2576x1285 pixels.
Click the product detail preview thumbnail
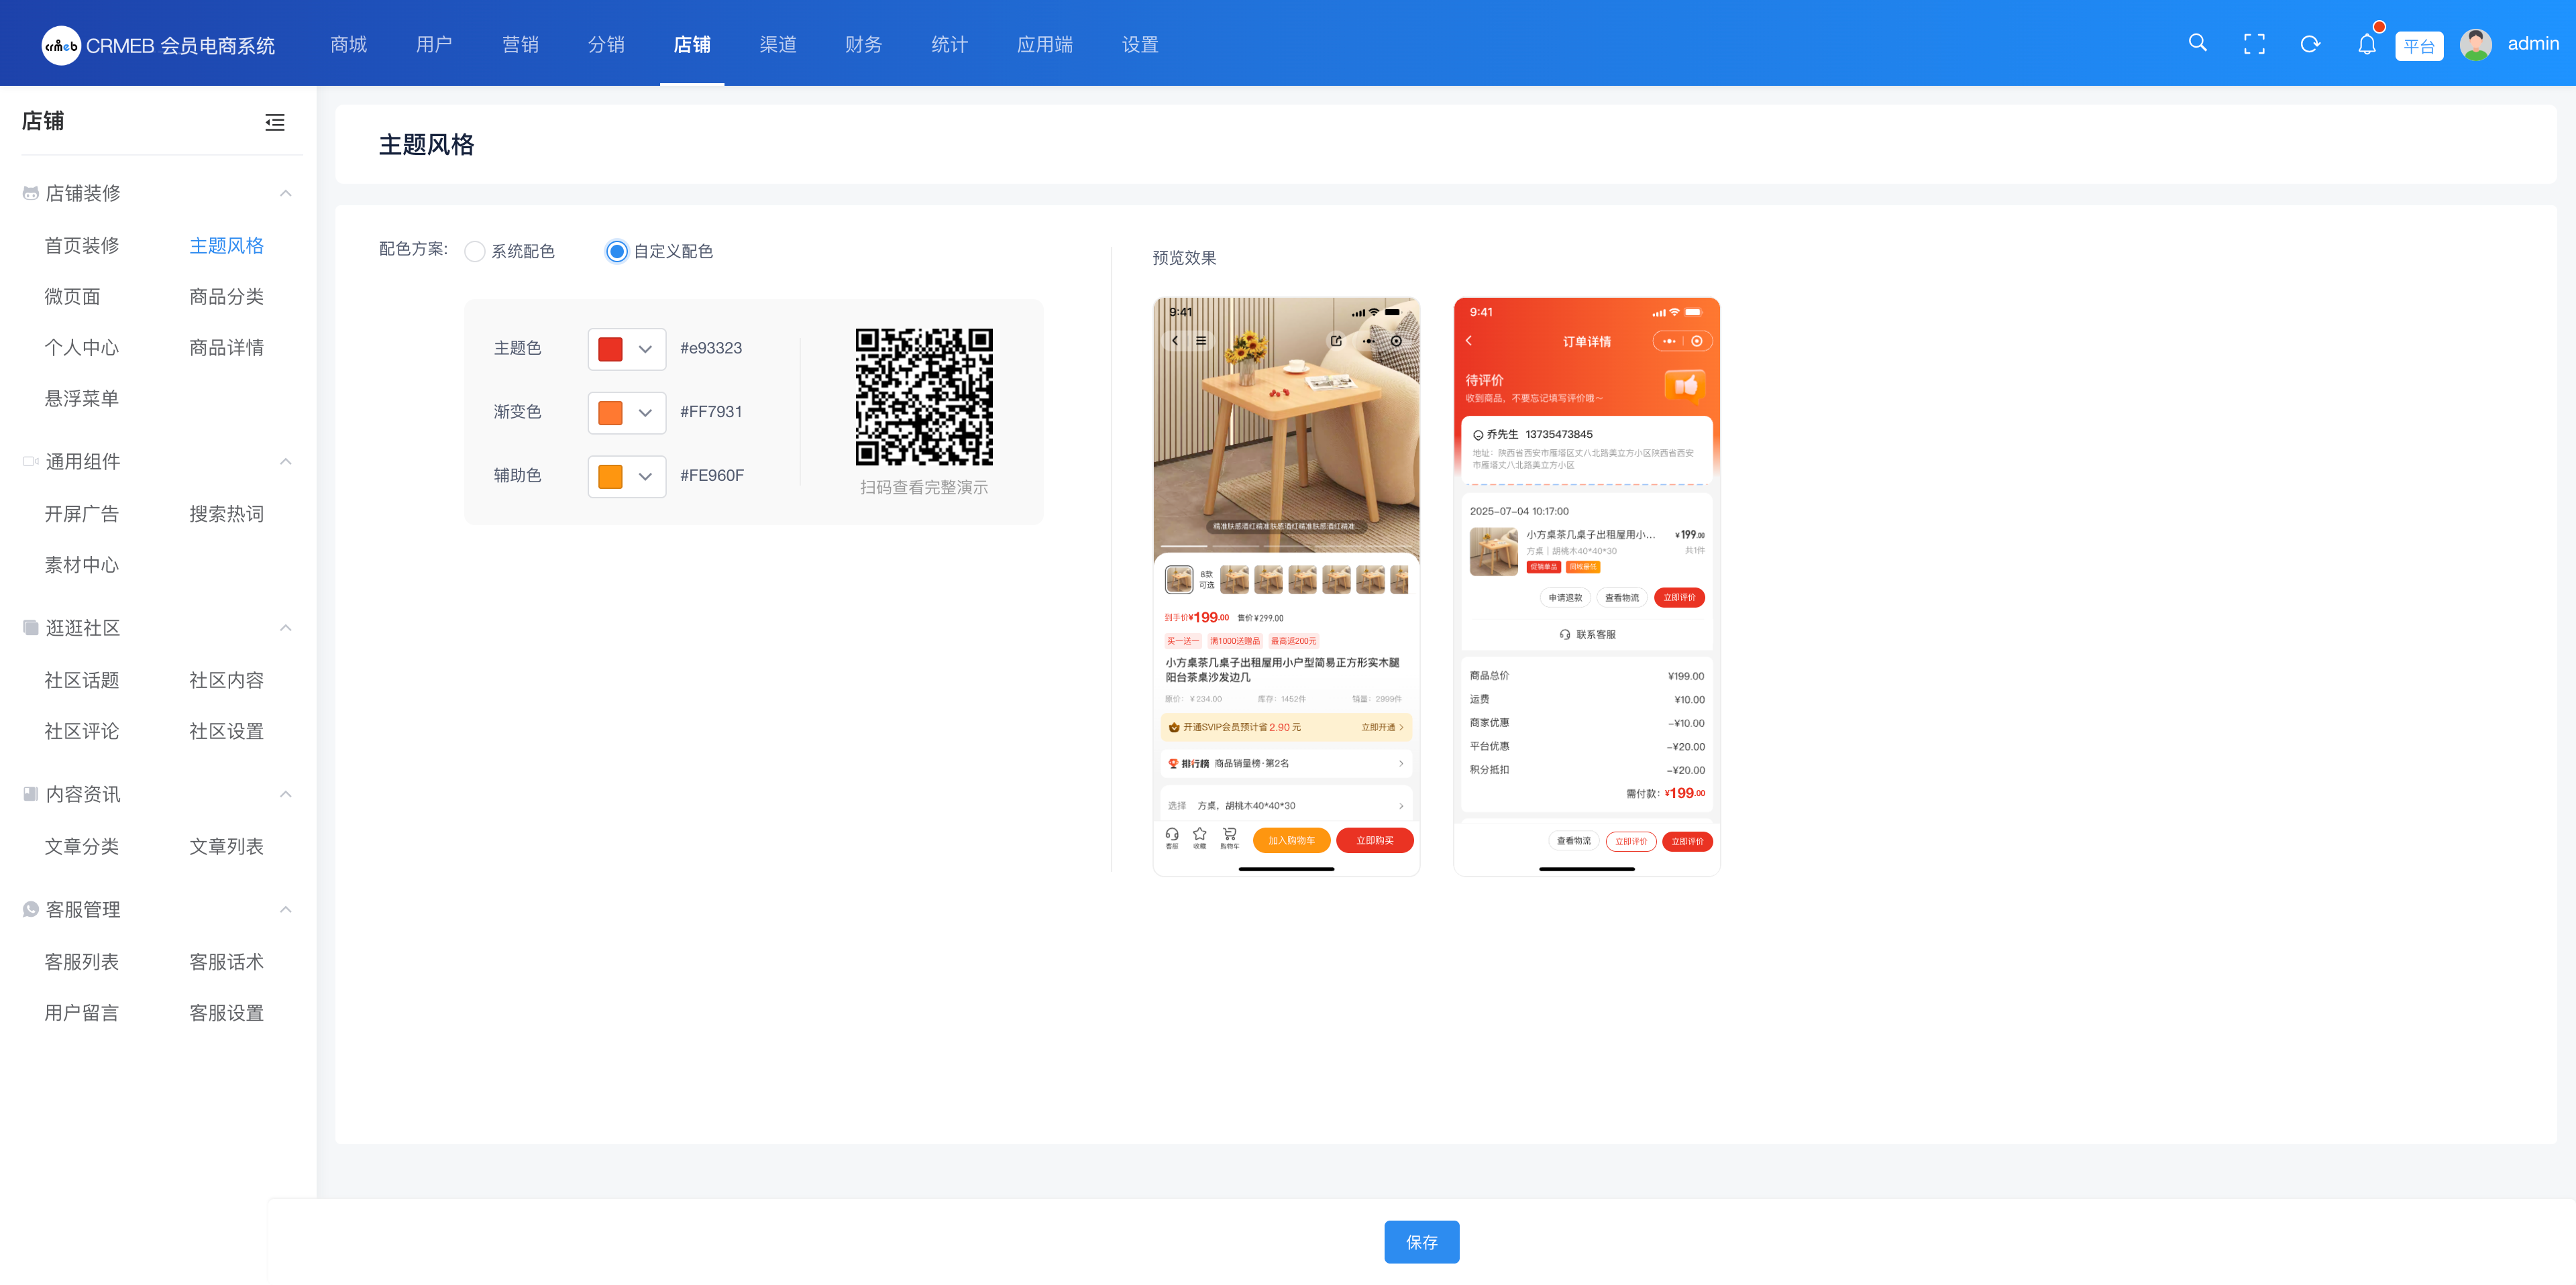(x=1286, y=585)
